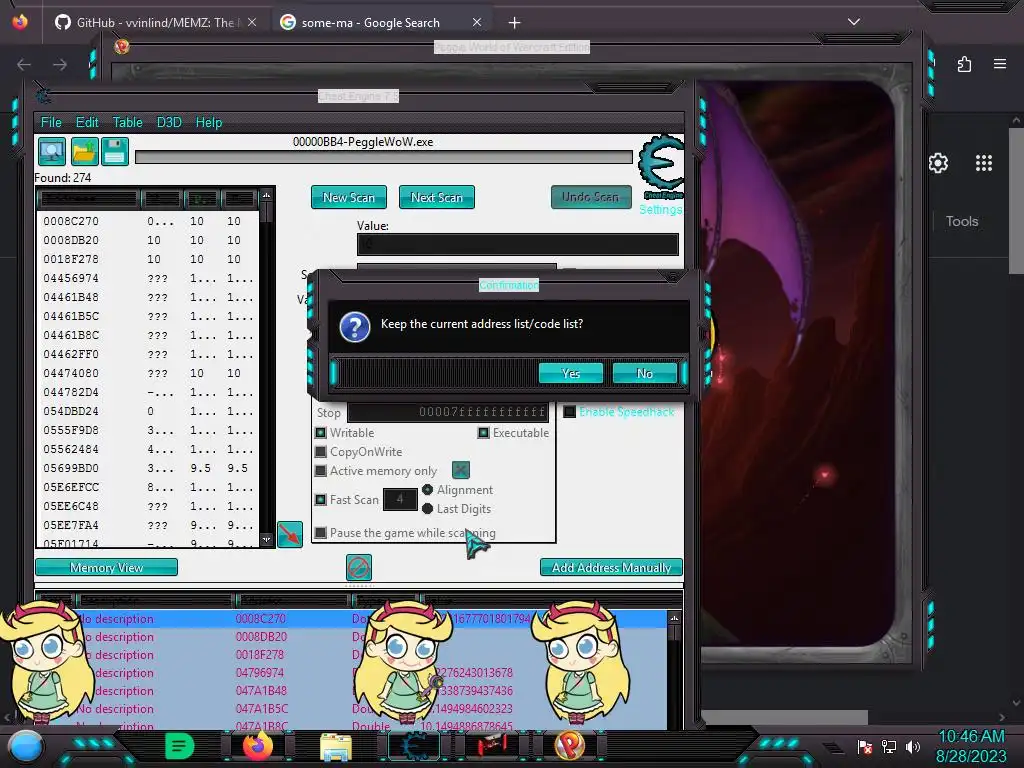This screenshot has width=1024, height=768.
Task: Open Google apps grid icon
Action: tap(984, 163)
